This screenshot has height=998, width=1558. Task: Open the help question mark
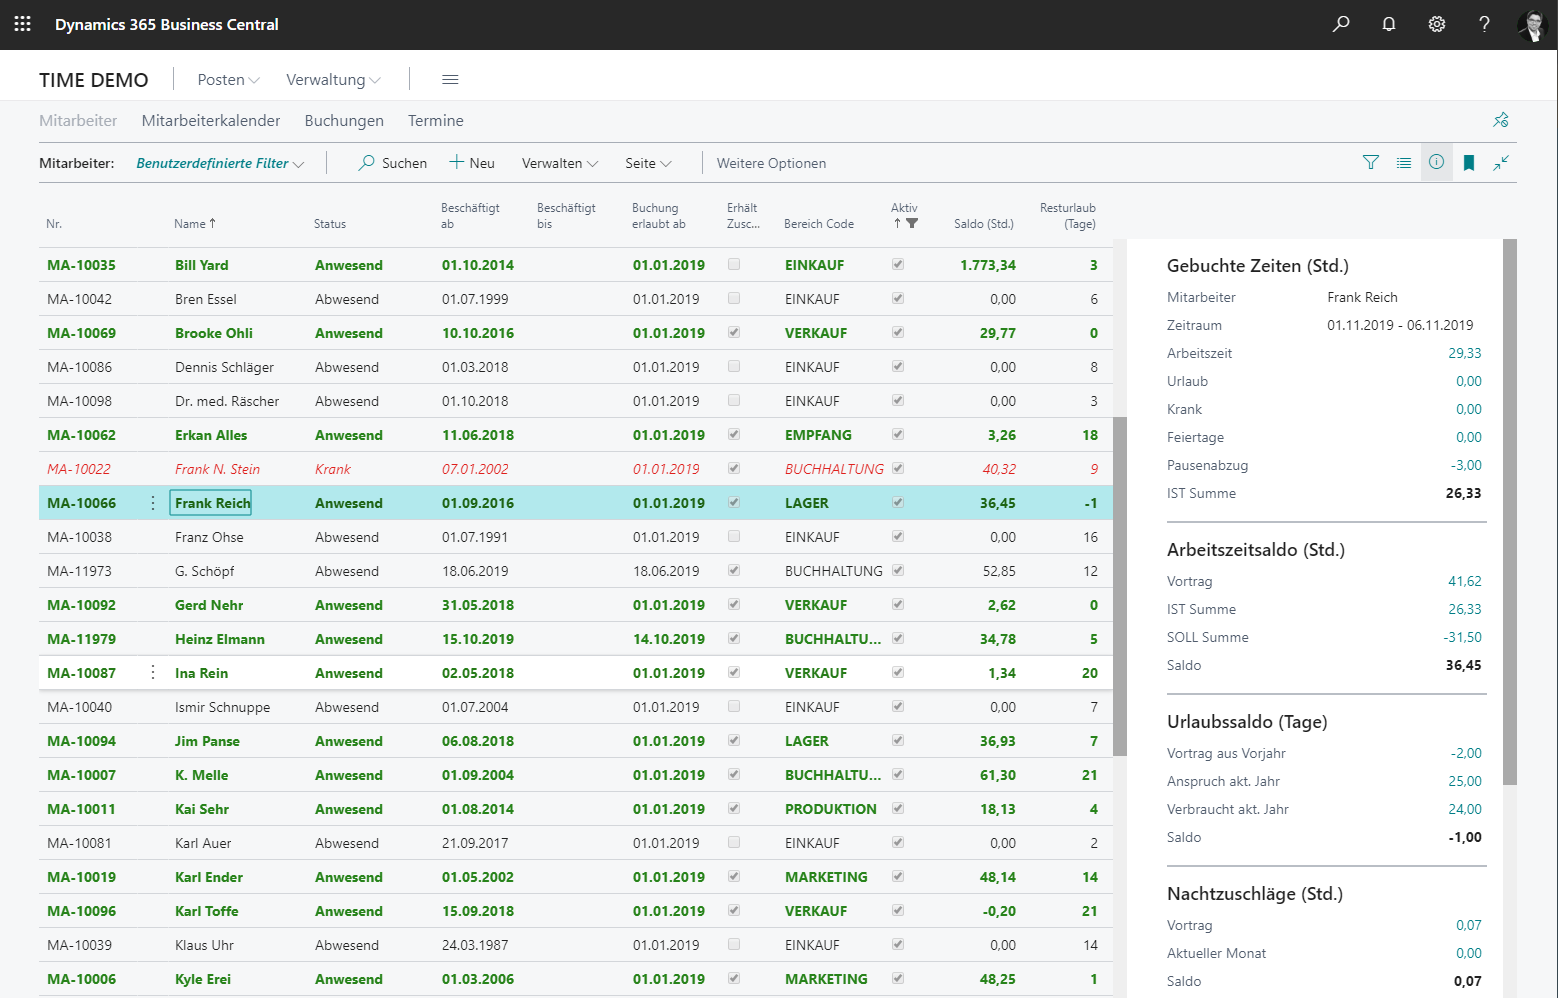[1485, 24]
